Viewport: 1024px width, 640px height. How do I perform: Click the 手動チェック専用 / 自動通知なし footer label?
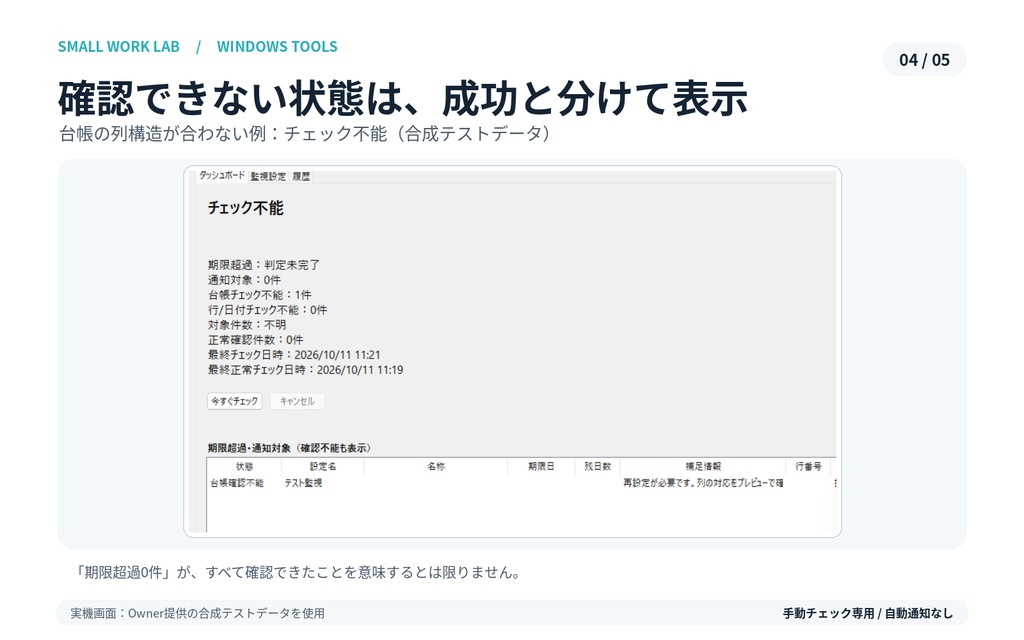click(x=867, y=613)
